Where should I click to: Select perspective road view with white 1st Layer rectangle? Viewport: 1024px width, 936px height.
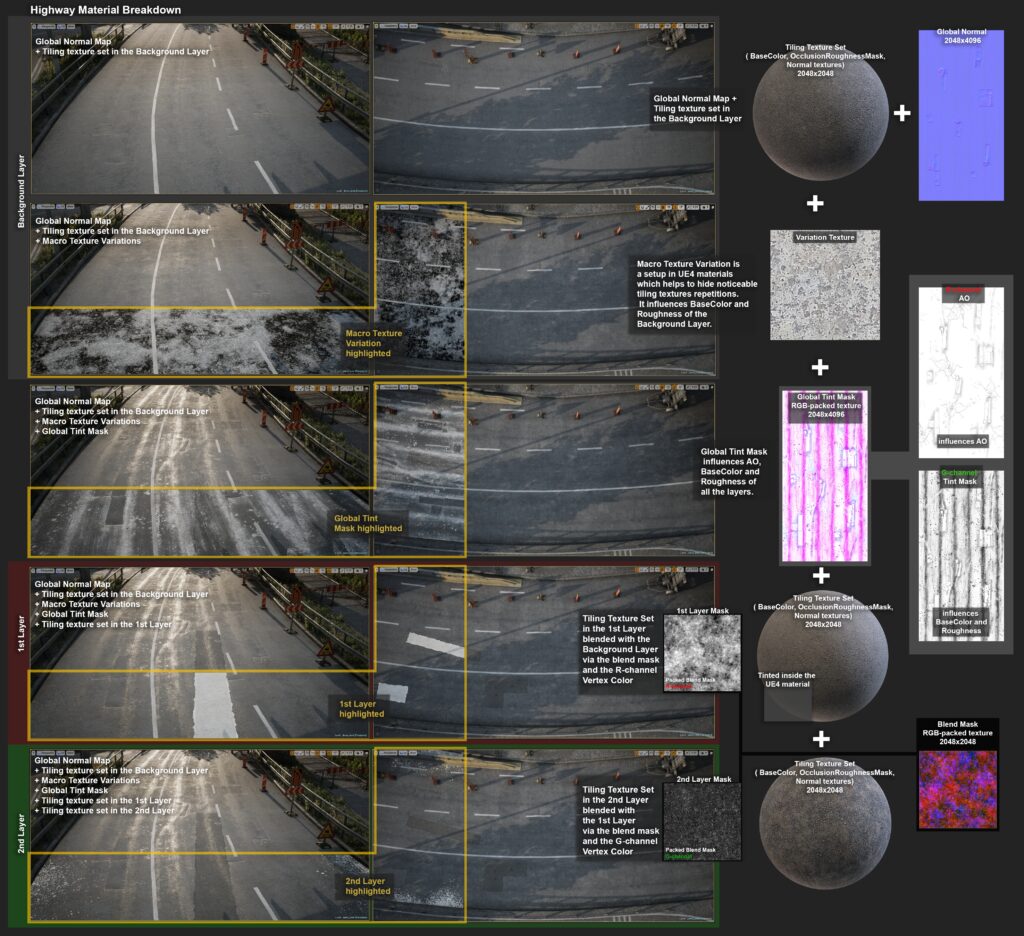click(200, 653)
